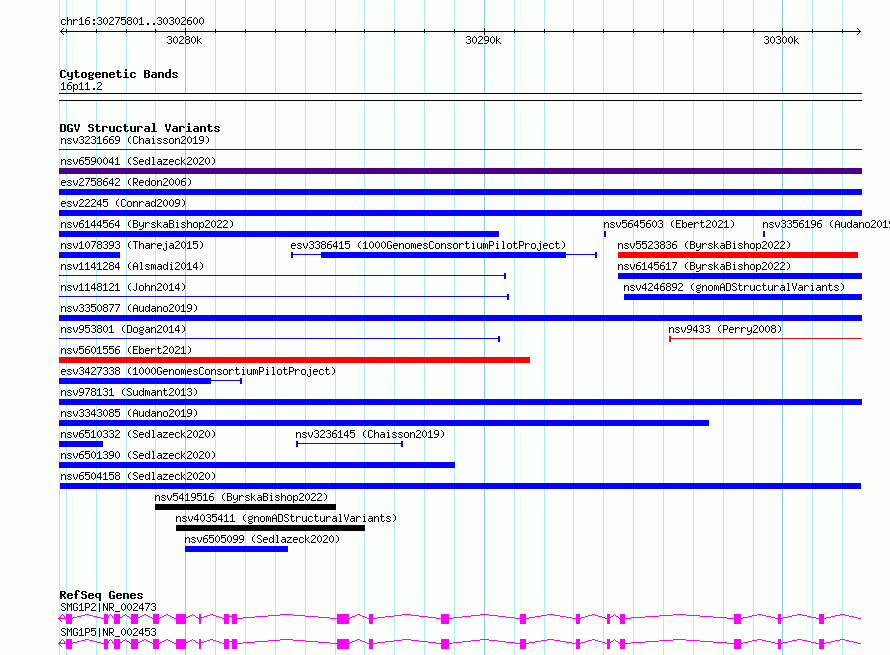Screen dimensions: 890x655
Task: Select the nsv6144564 (ByrskaBishop2022) variant label
Action: pos(147,224)
